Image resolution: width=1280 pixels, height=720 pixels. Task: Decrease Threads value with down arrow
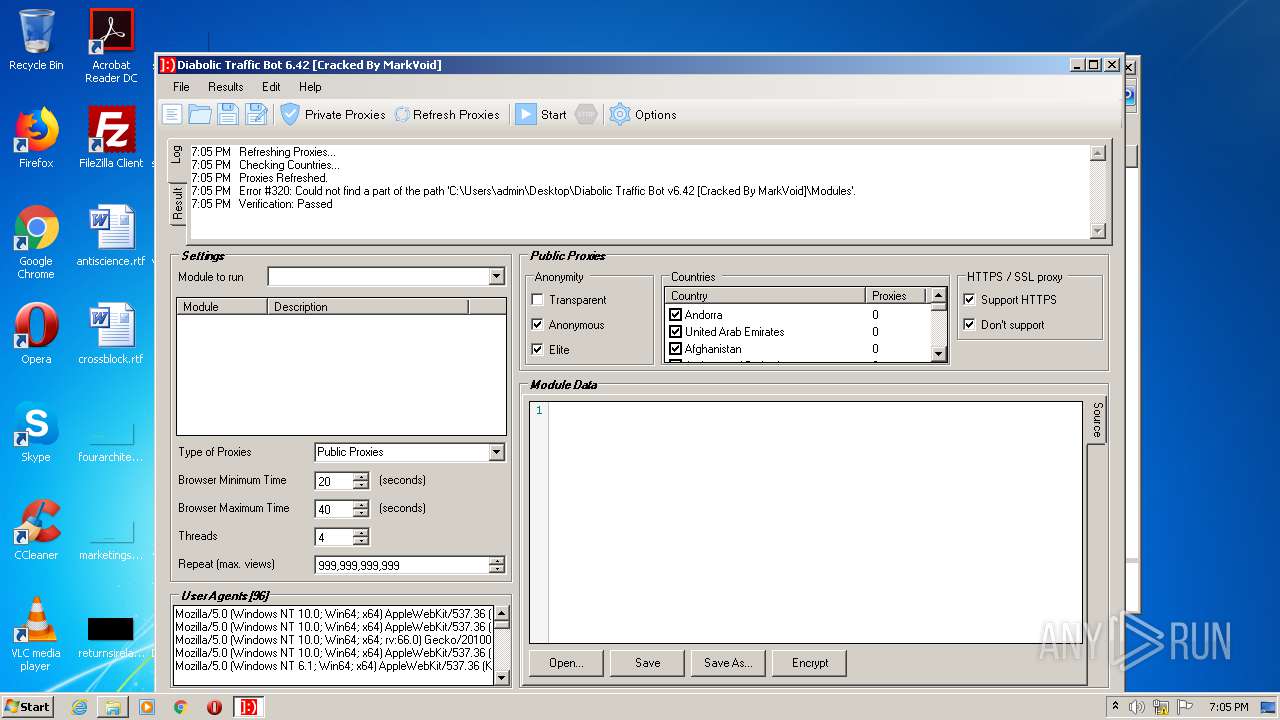(361, 541)
